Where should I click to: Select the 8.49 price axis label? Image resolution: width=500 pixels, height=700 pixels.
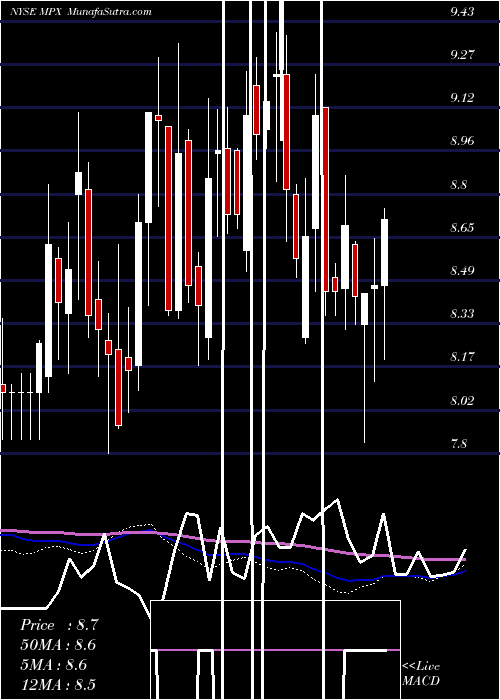pos(462,271)
